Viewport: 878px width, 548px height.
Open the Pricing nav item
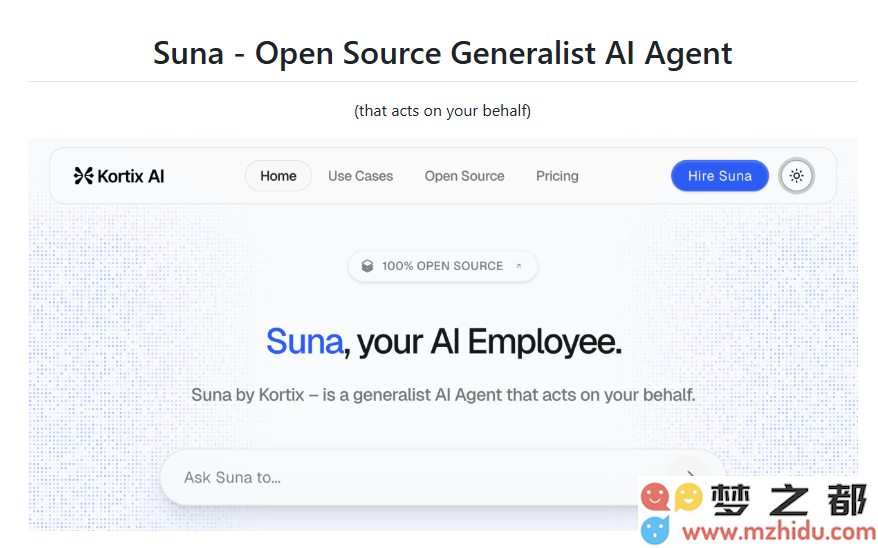click(557, 176)
